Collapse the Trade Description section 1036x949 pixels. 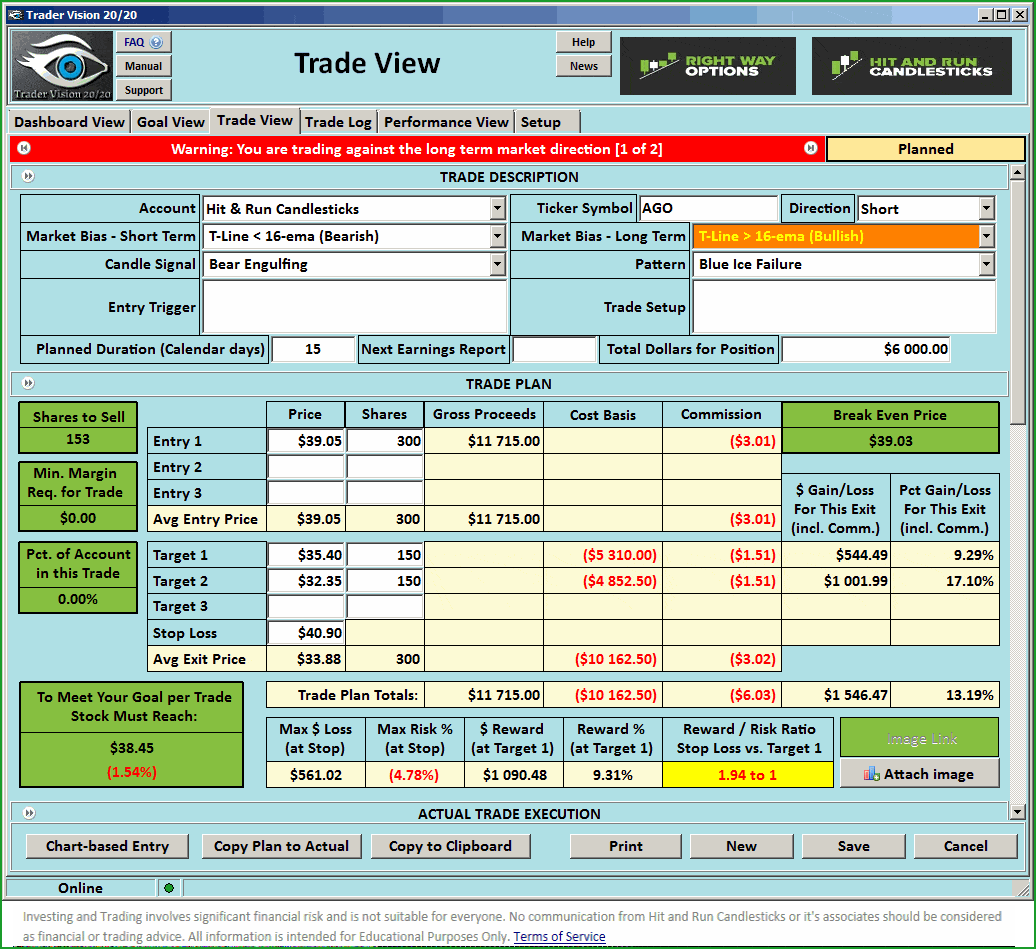(28, 176)
